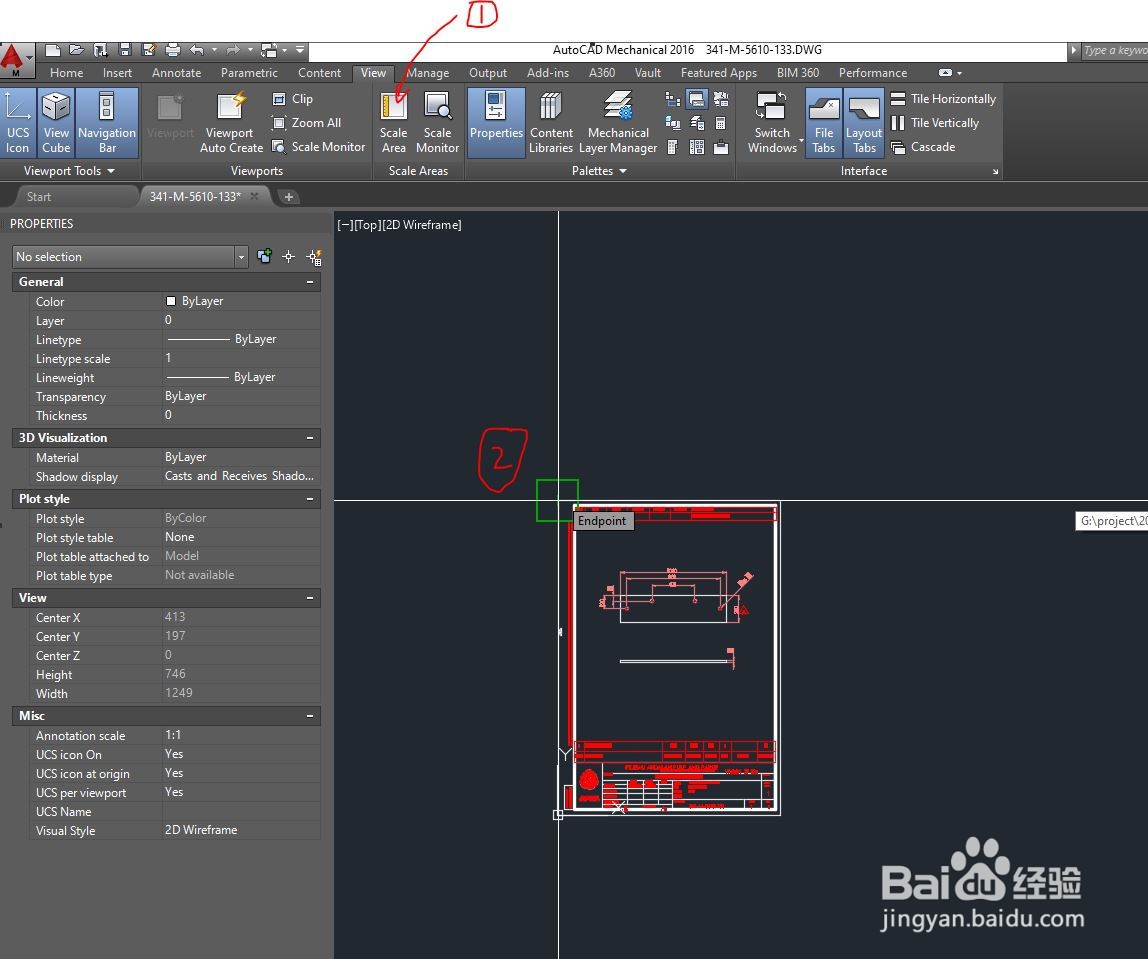Click the New drawing icon in quick access toolbar
The height and width of the screenshot is (959, 1148).
coord(52,50)
